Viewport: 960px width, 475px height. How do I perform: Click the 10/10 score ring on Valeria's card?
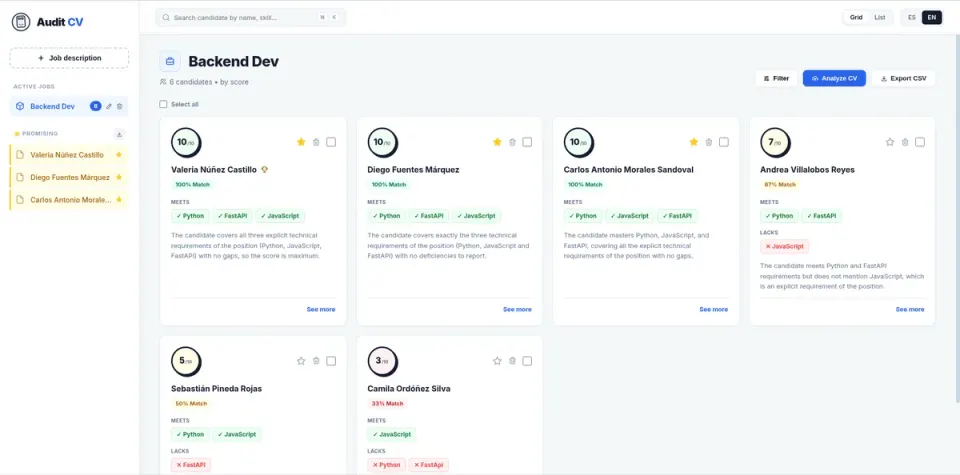point(186,143)
